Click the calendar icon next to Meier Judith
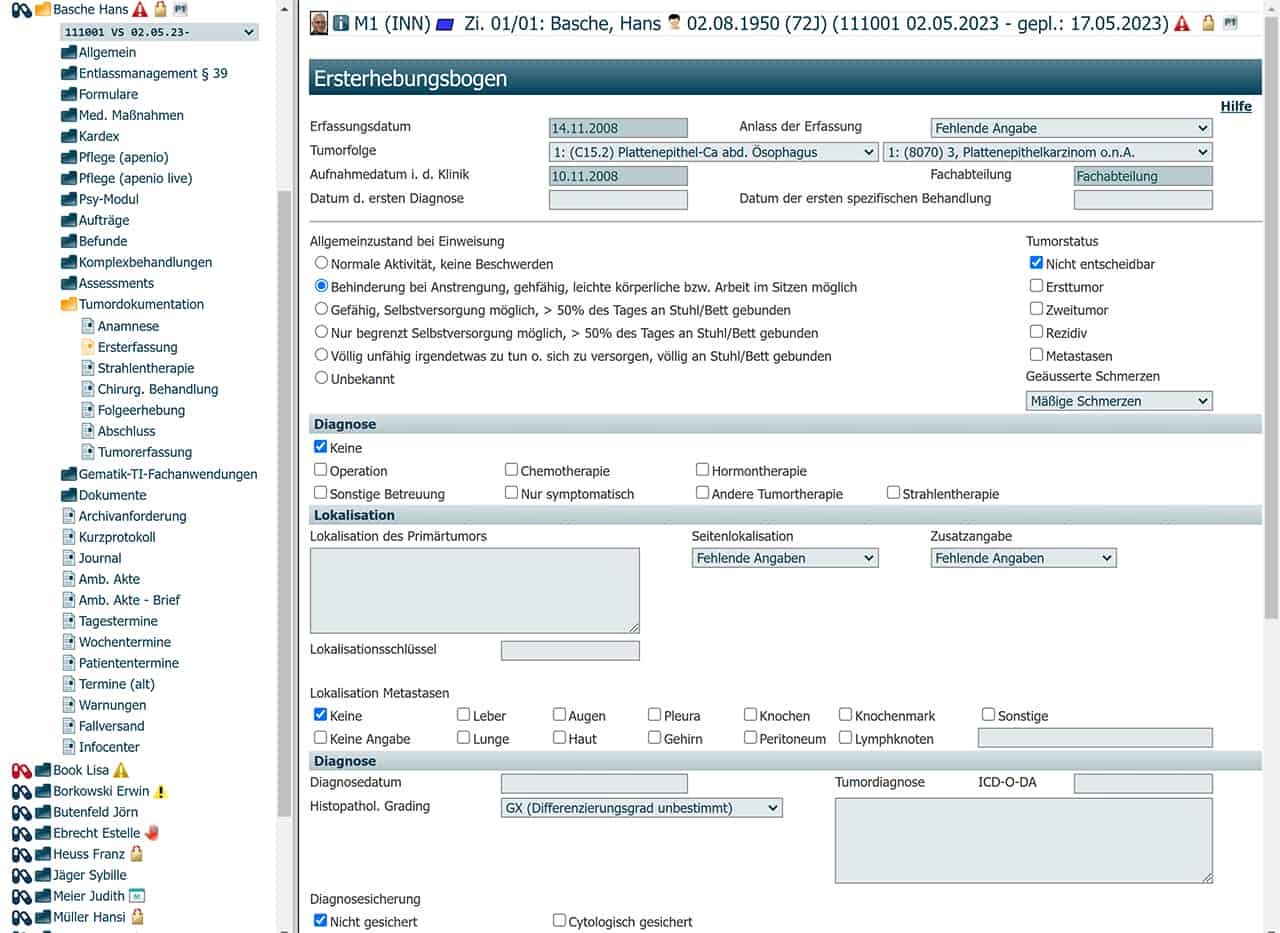The width and height of the screenshot is (1280, 933). (138, 896)
